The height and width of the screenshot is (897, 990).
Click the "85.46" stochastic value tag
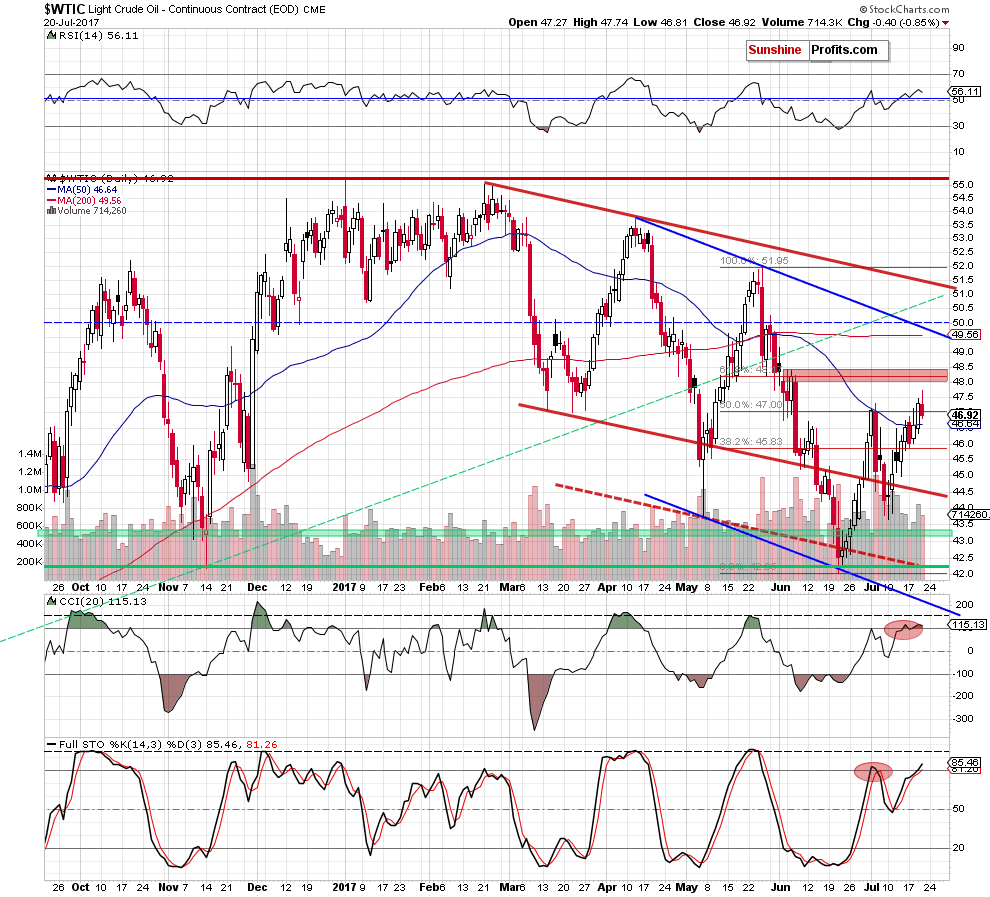965,762
